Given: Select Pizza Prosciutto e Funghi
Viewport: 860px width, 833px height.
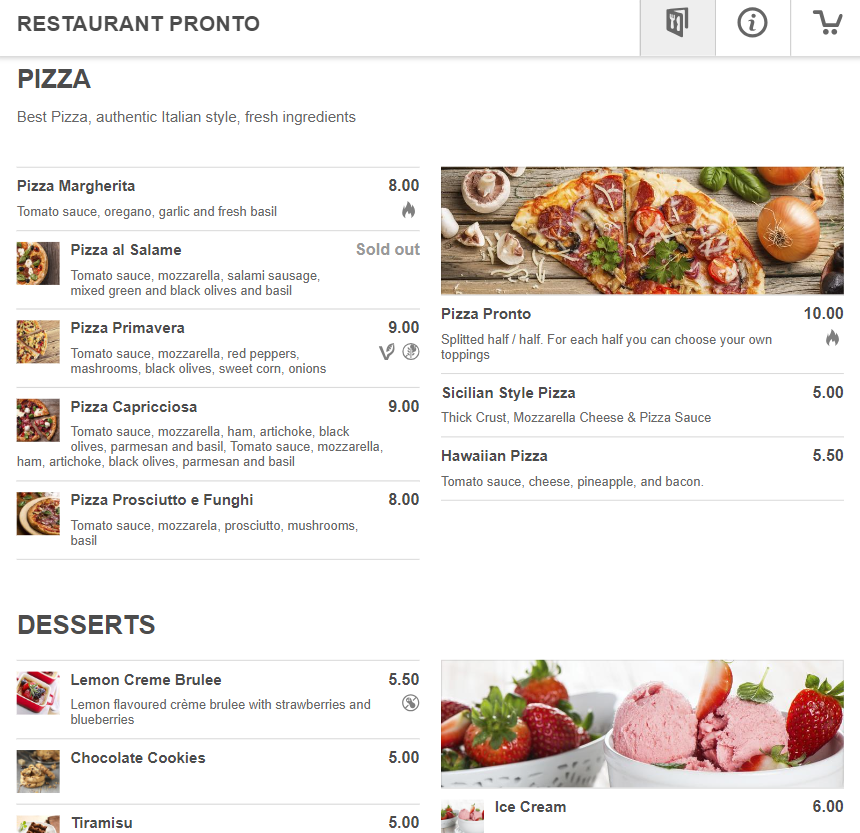Looking at the screenshot, I should coord(162,500).
